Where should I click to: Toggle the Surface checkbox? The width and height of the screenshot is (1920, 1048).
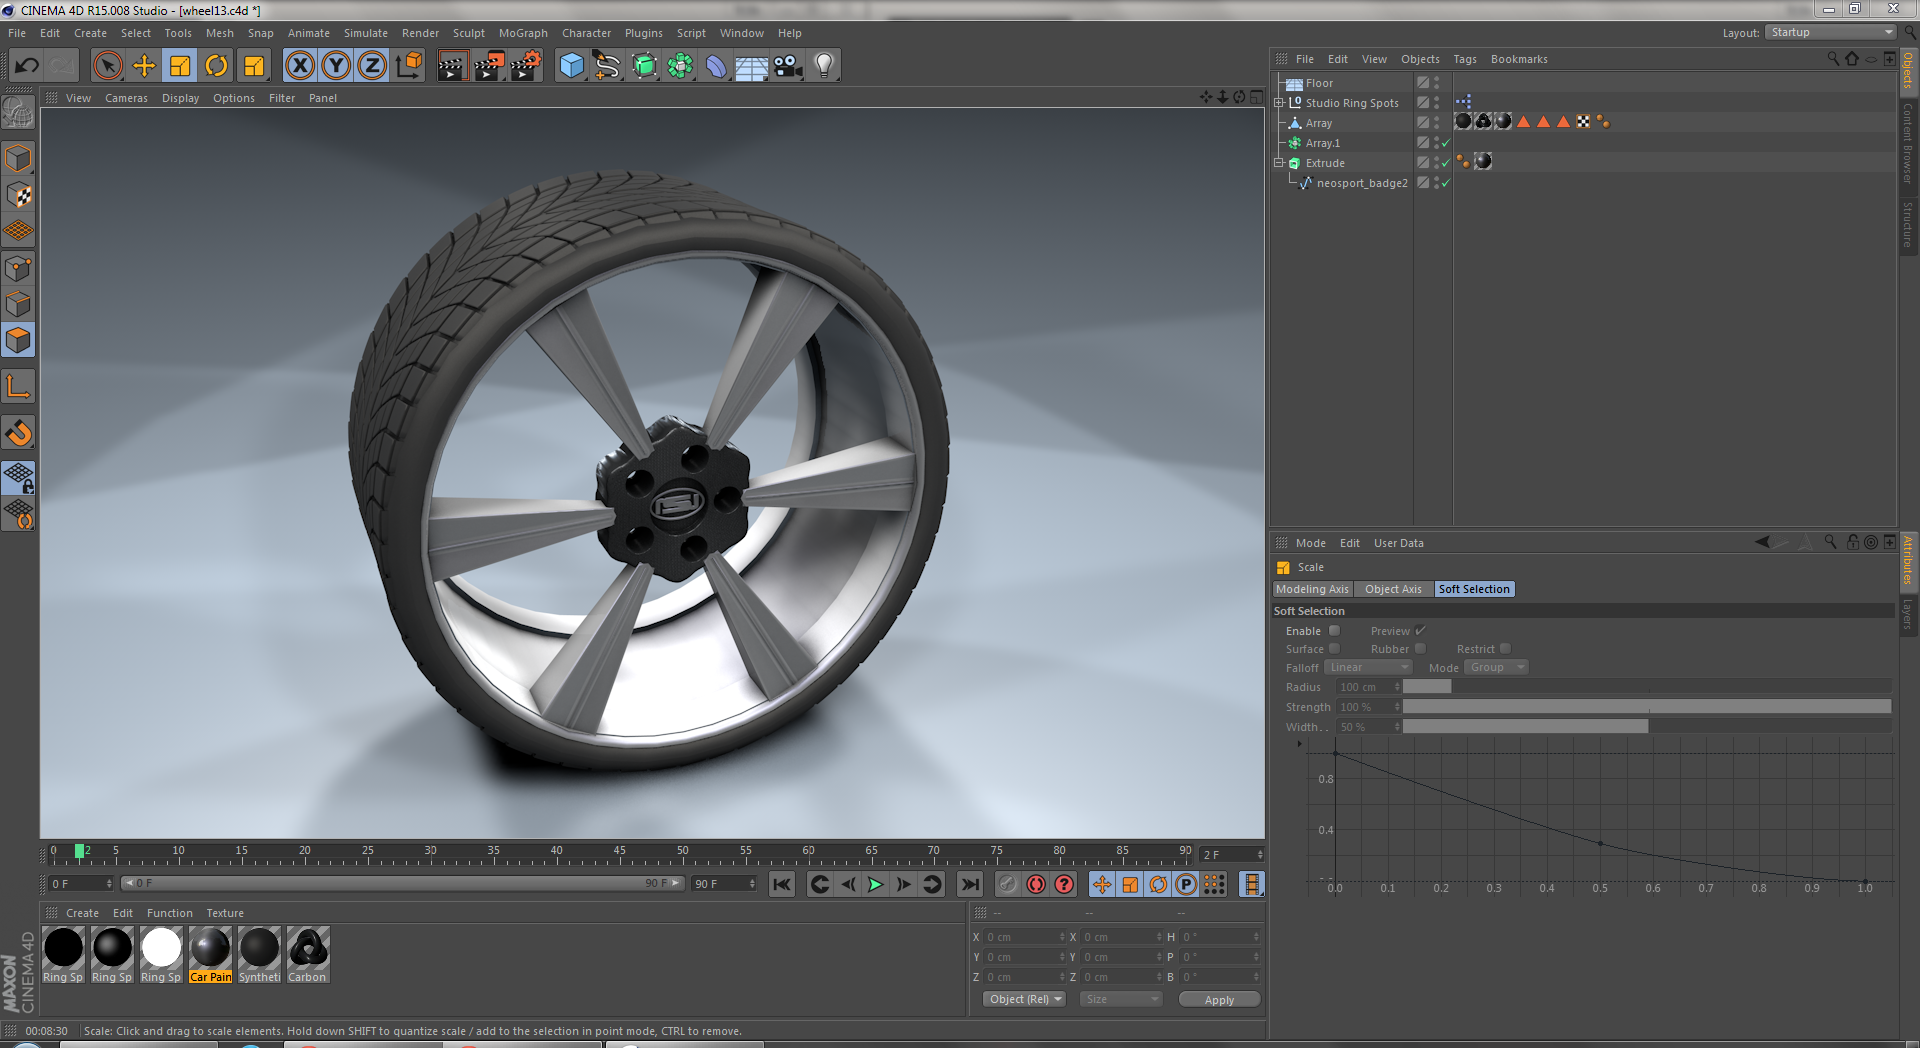1334,649
